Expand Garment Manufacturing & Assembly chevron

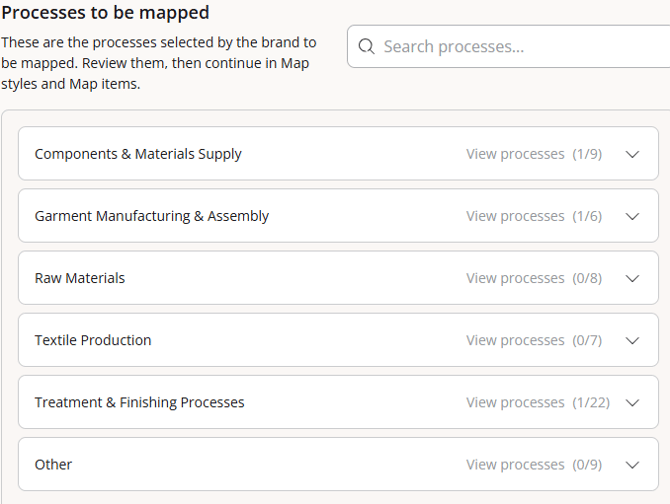[x=632, y=216]
